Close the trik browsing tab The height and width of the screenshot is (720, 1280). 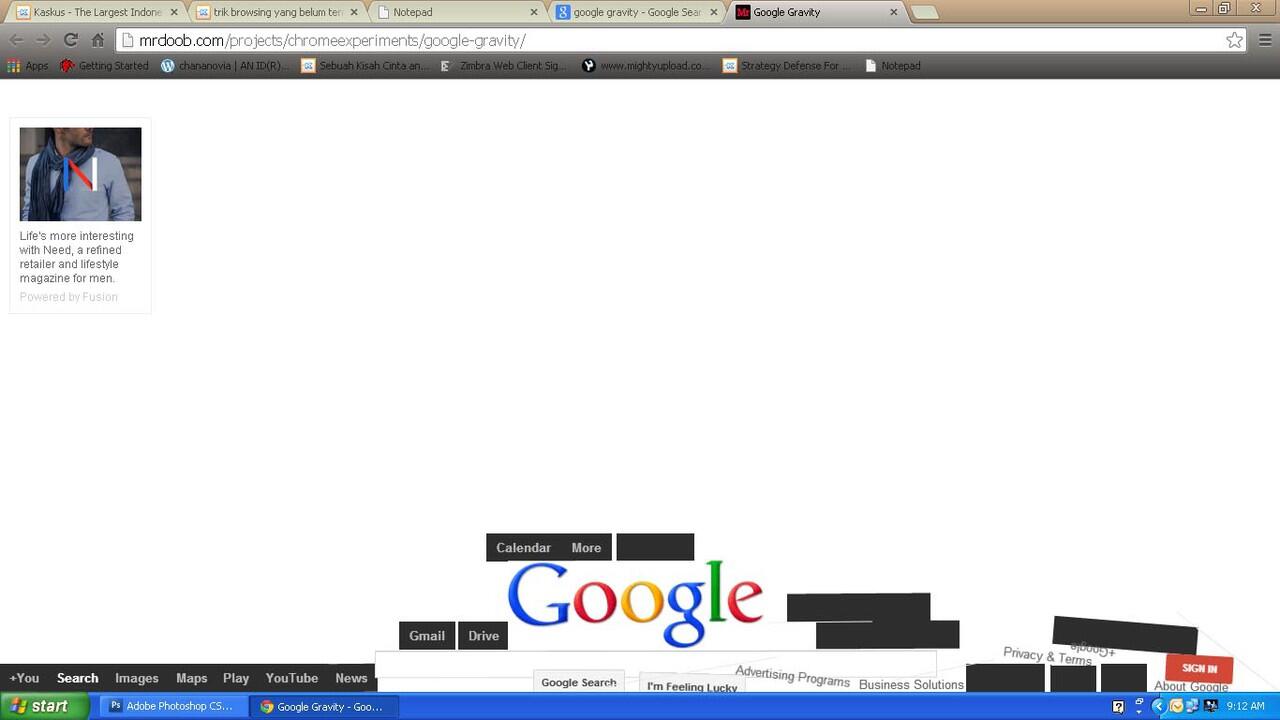[x=353, y=12]
